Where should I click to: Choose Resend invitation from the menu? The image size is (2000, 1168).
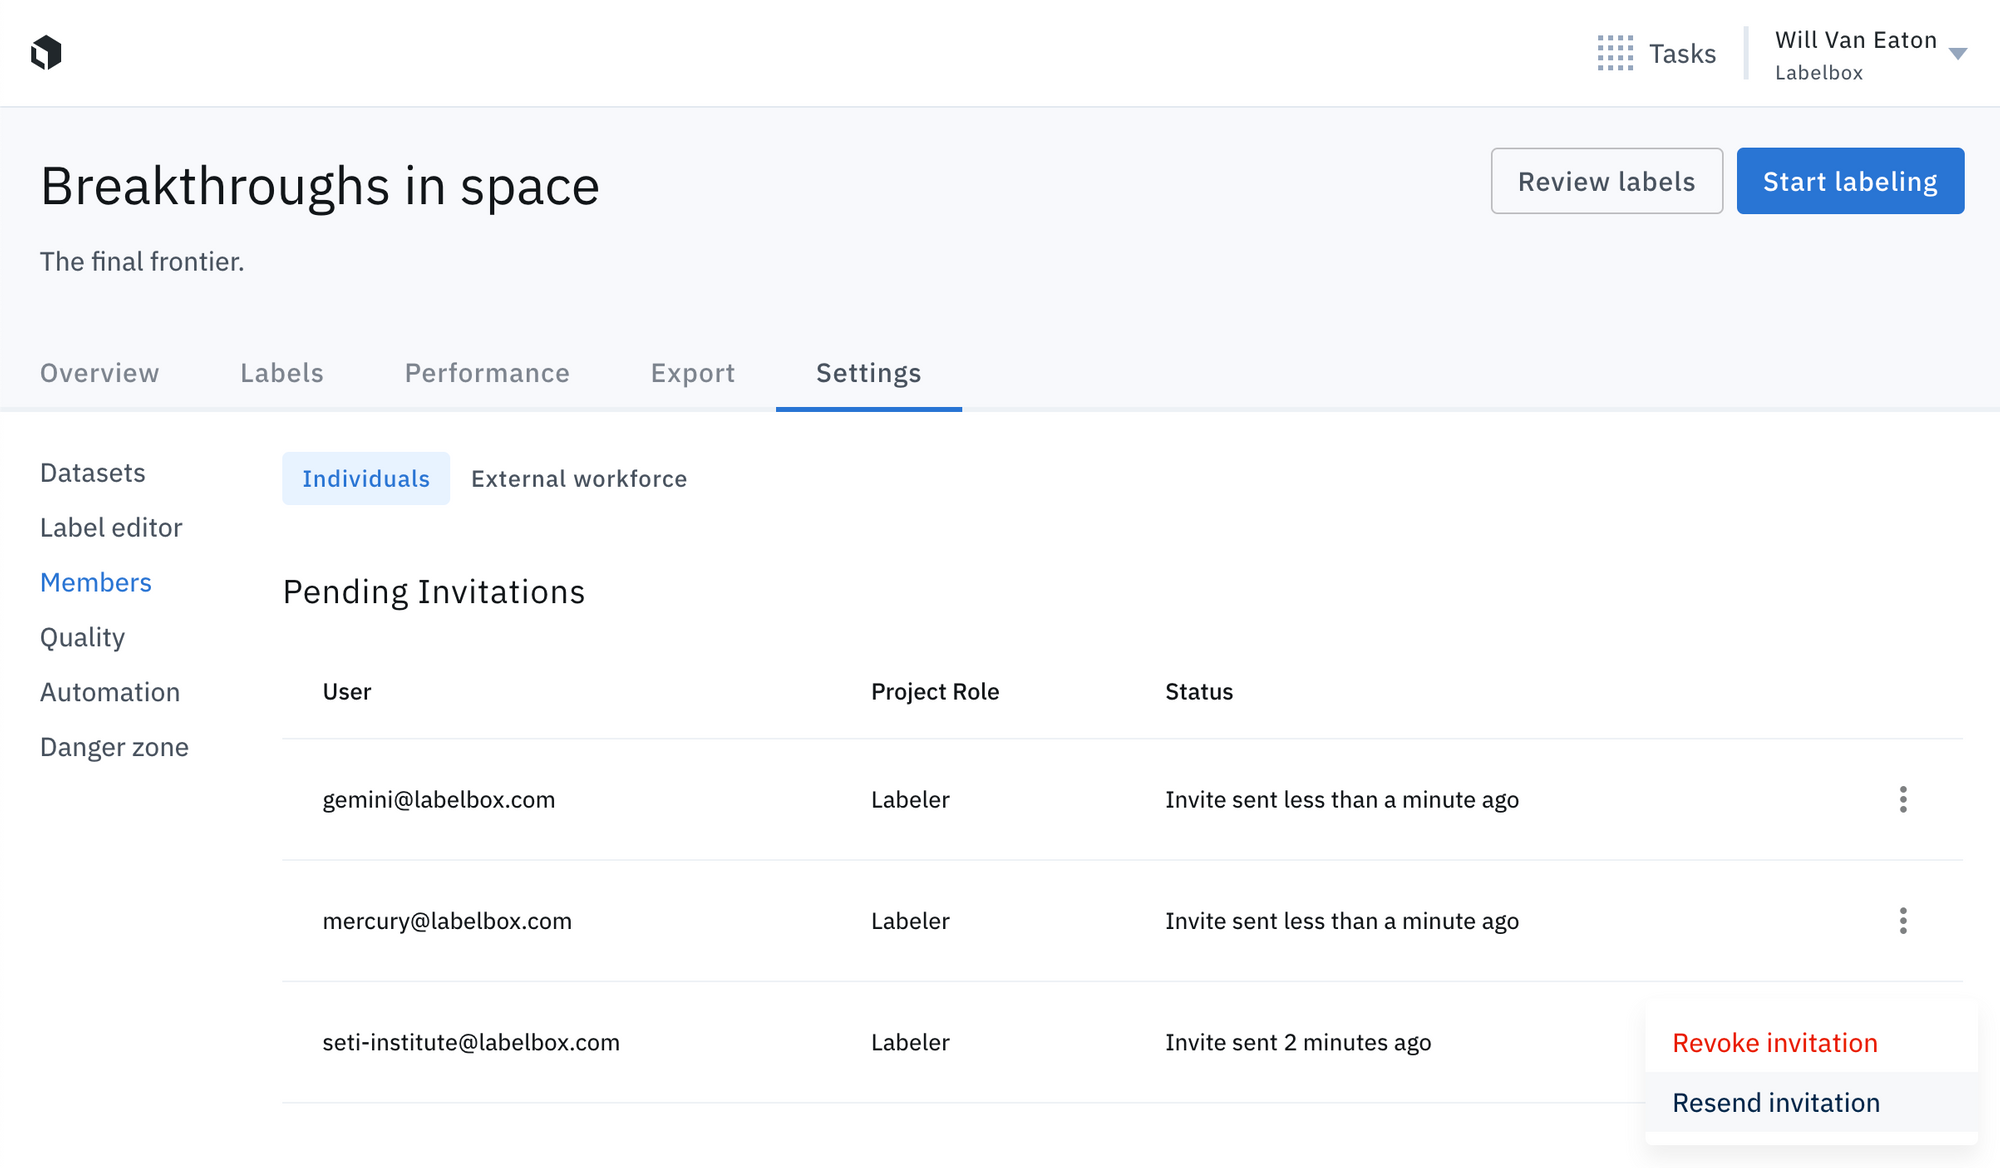point(1811,1102)
